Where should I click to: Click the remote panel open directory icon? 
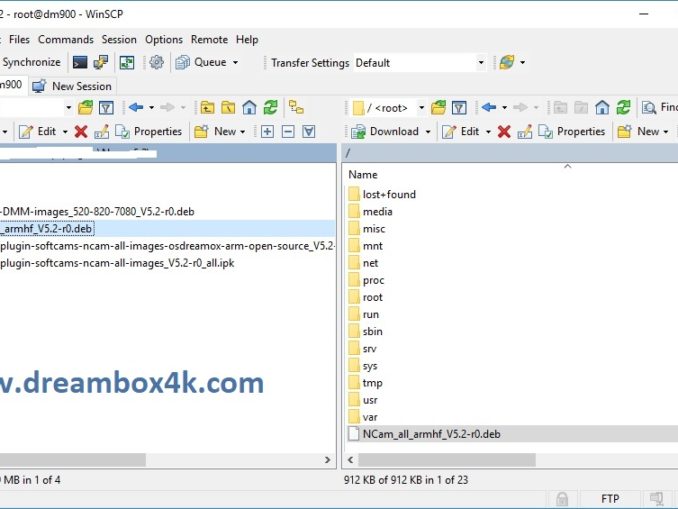[x=438, y=107]
